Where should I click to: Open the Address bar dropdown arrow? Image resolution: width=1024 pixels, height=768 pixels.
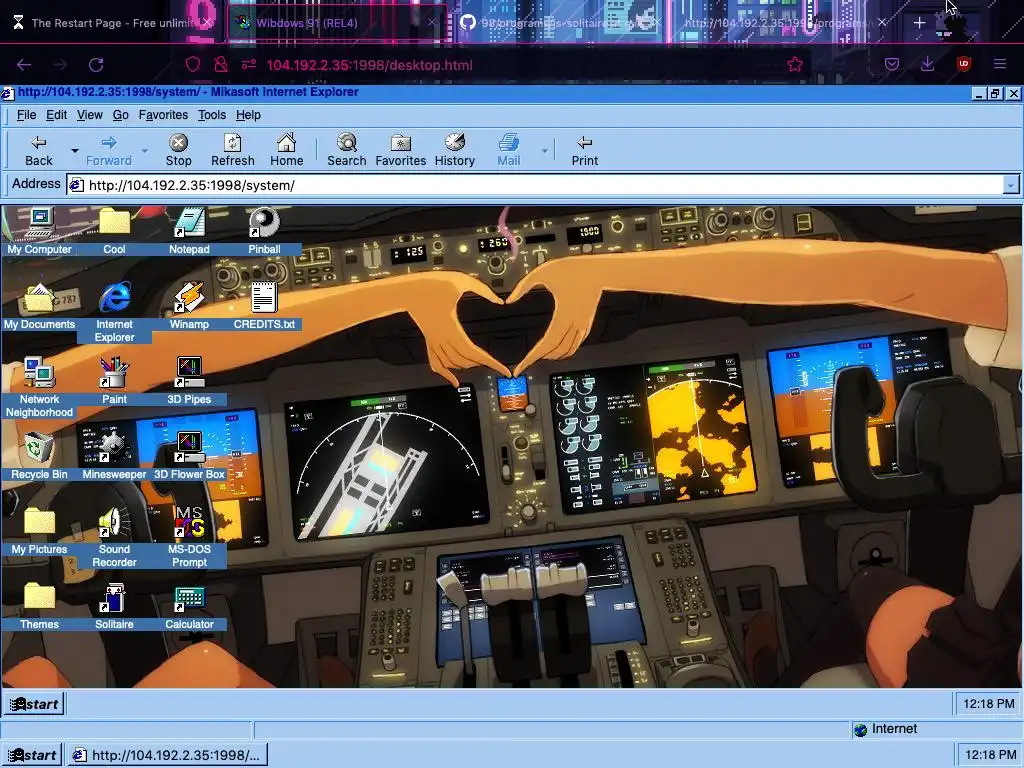tap(1010, 185)
